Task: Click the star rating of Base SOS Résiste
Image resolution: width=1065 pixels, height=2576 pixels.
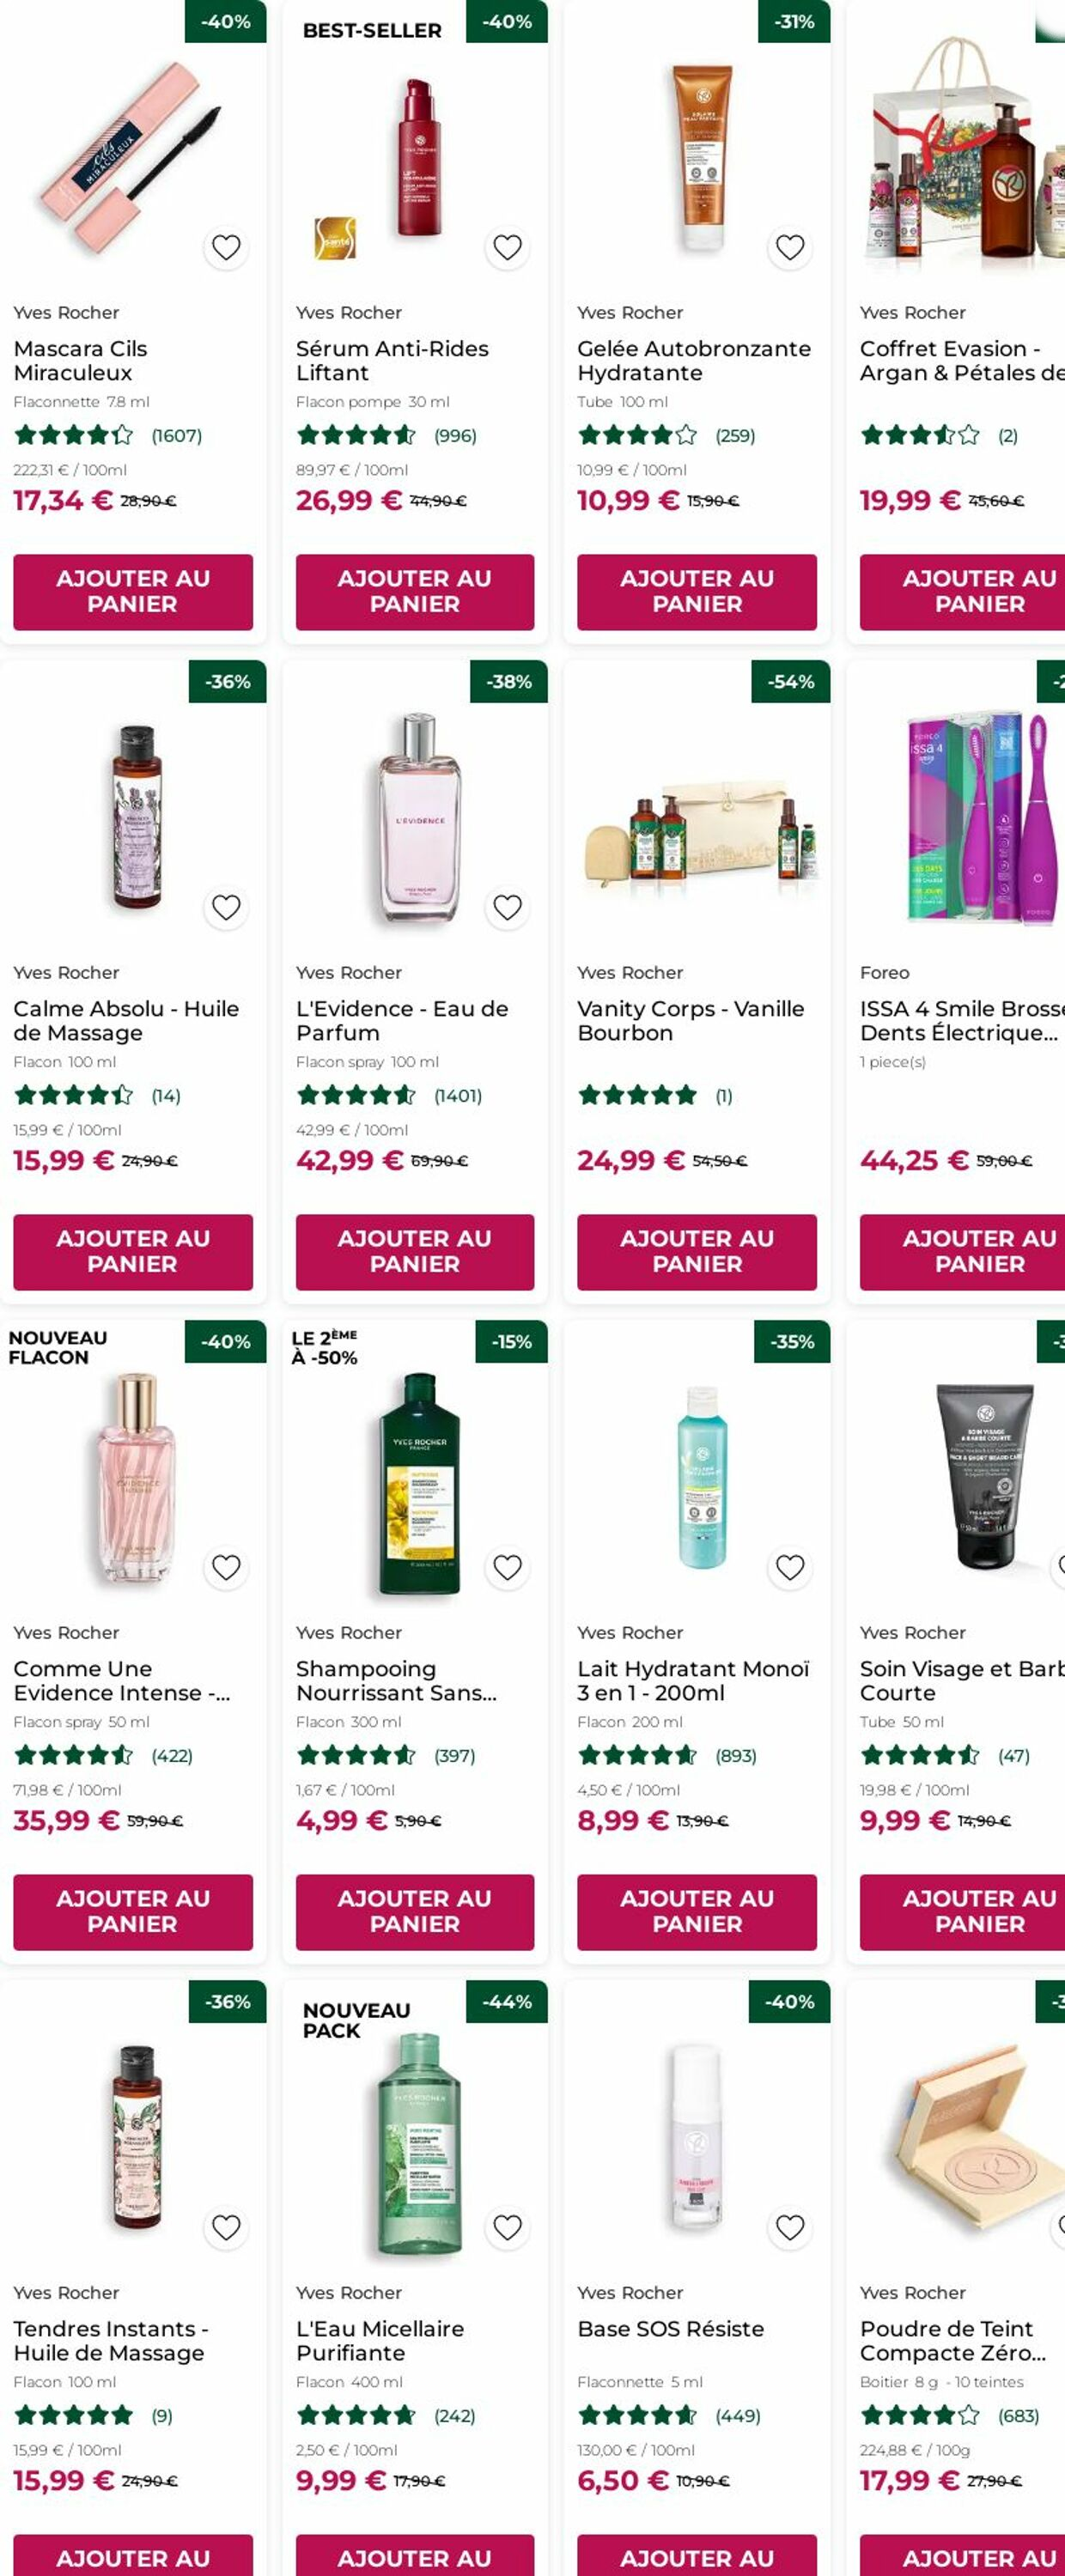Action: 637,2415
